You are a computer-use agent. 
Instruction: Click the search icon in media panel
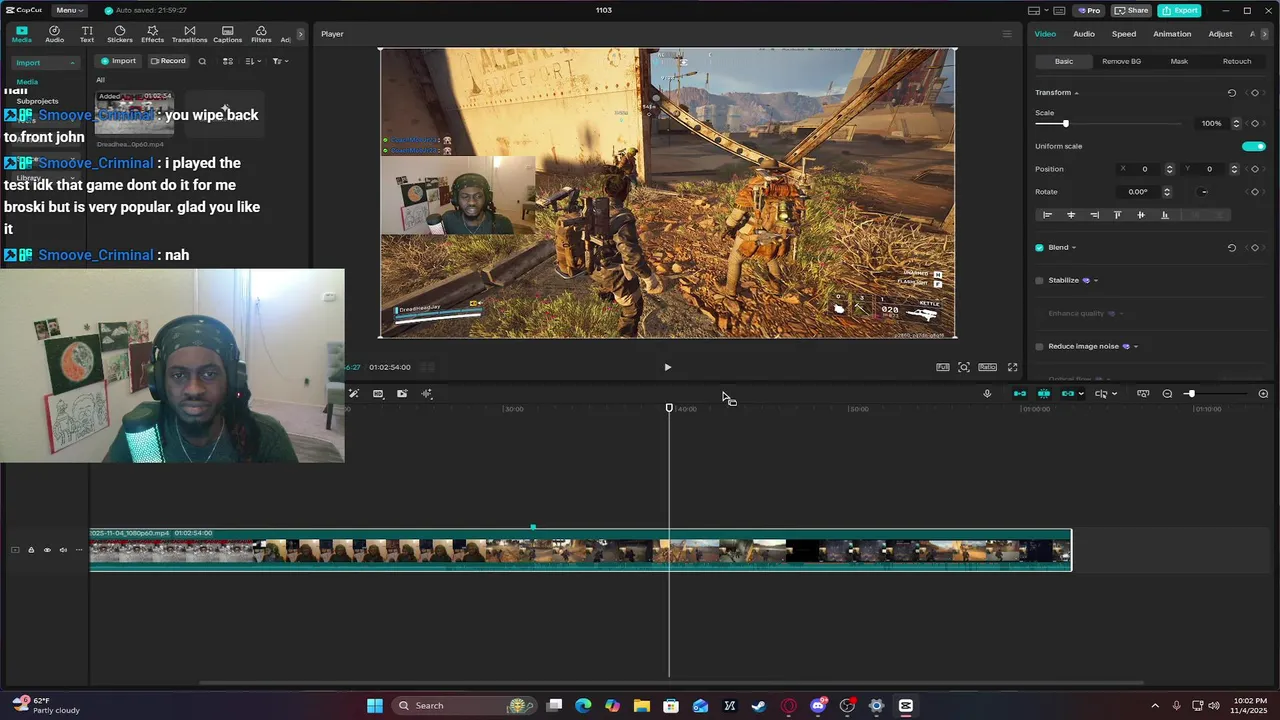[x=202, y=61]
